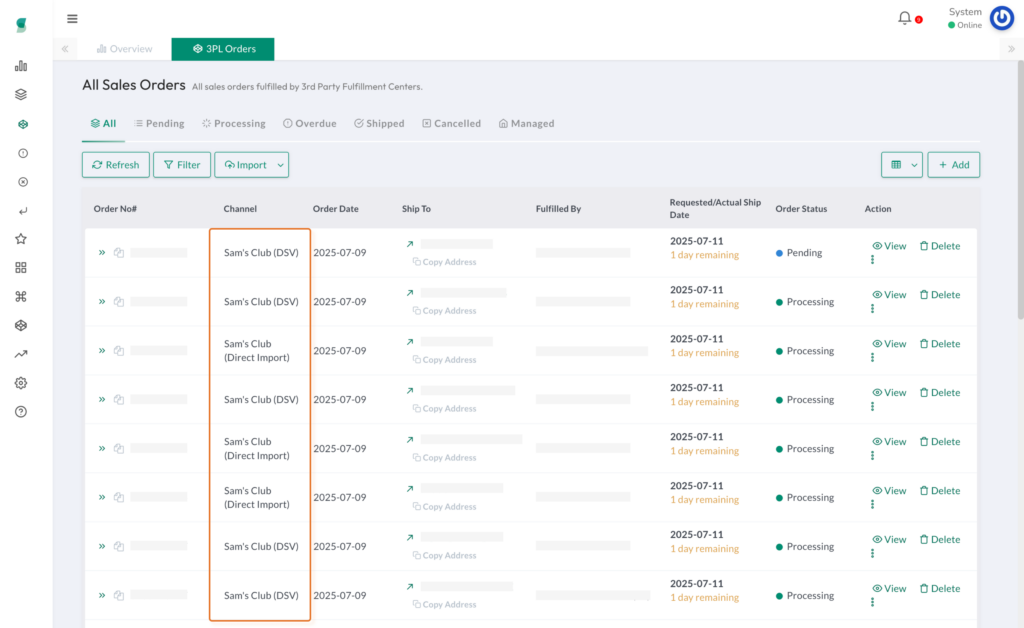1024x628 pixels.
Task: Filter by Overdue orders tab
Action: (310, 123)
